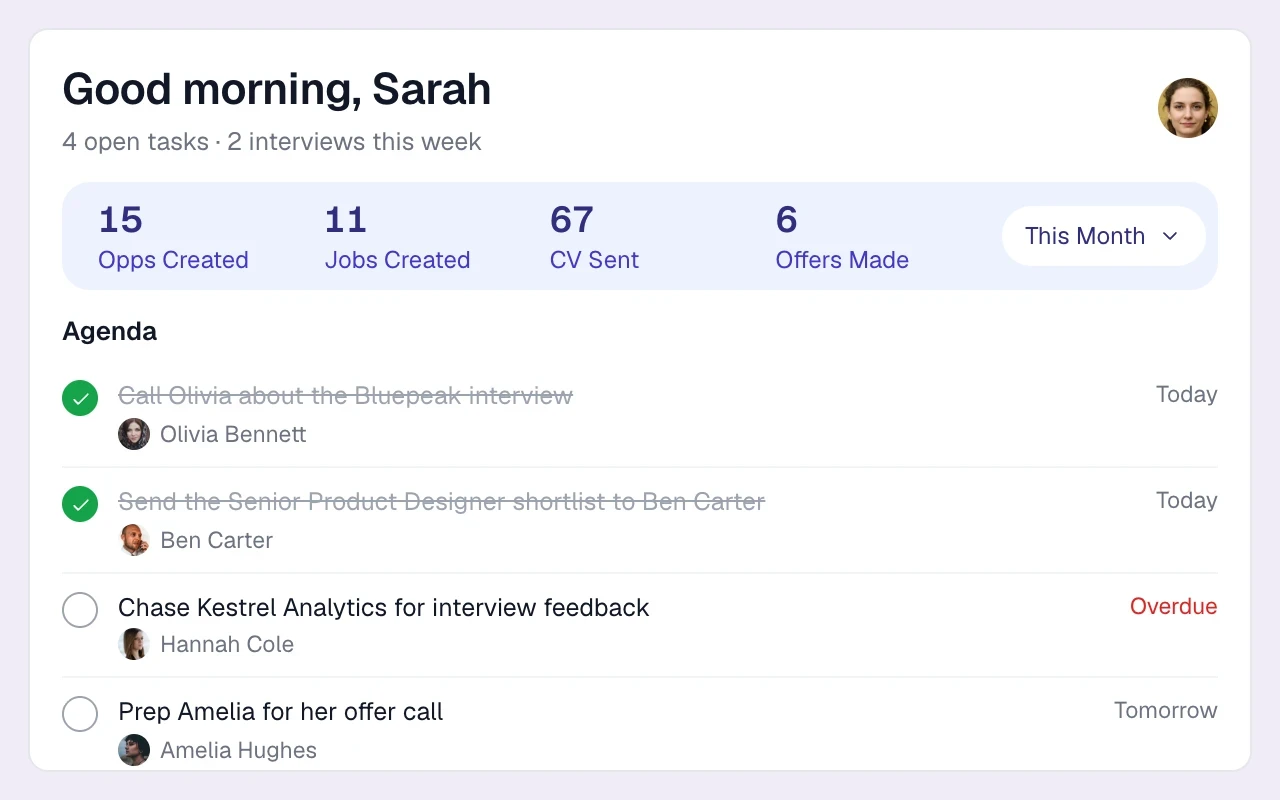Open Sarah's profile avatar
This screenshot has width=1280, height=800.
point(1188,108)
